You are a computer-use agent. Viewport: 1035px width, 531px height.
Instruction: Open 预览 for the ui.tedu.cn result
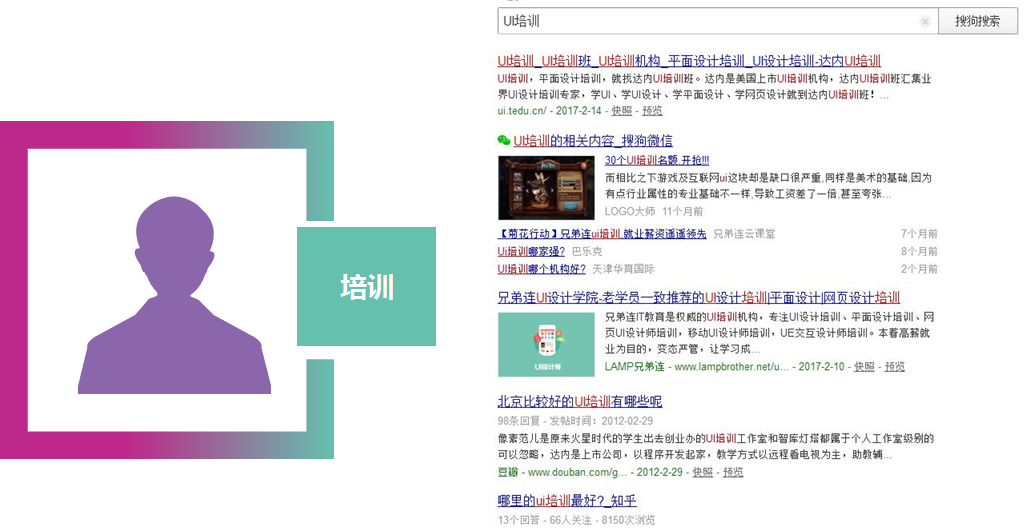coord(652,111)
